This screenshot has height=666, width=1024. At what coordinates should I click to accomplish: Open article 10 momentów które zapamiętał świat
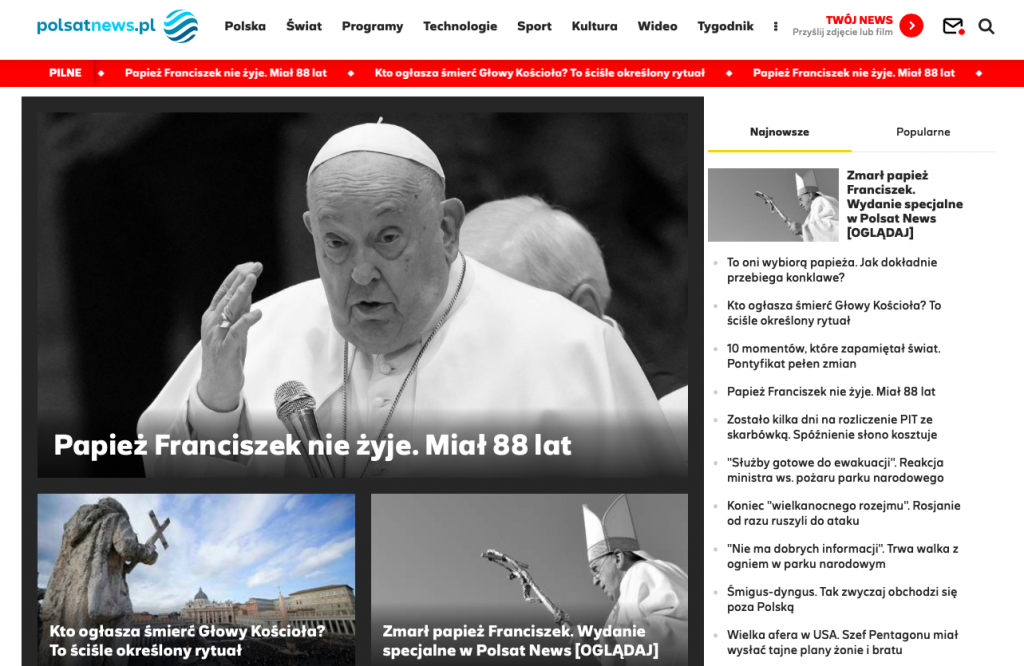833,356
